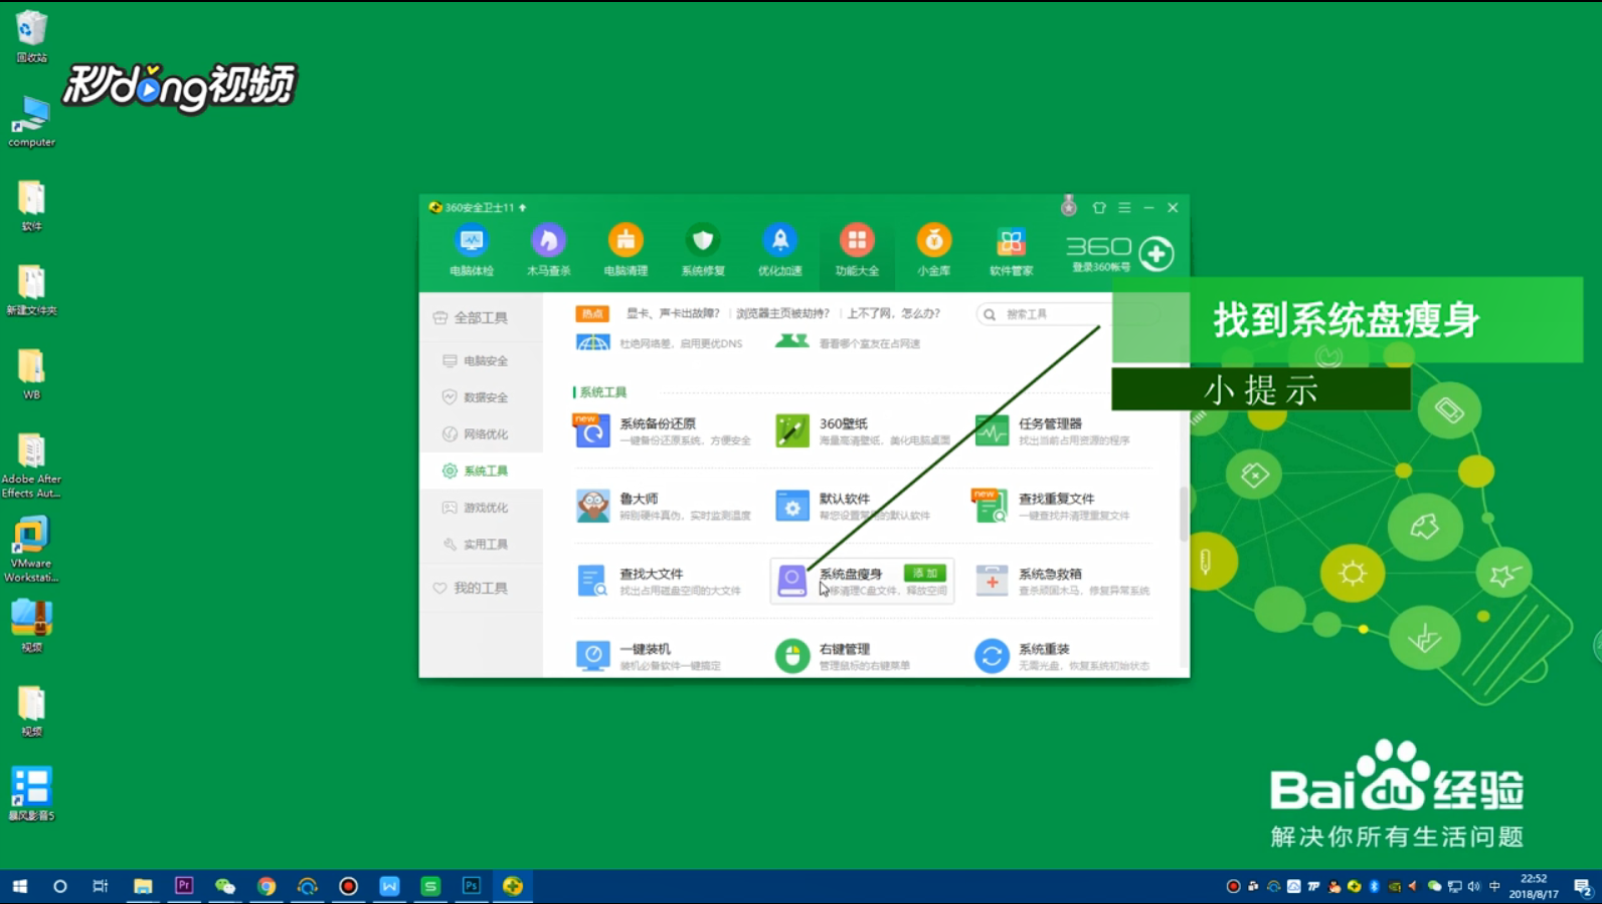This screenshot has height=904, width=1602.
Task: Select the VMware Workstation desktop shortcut
Action: point(31,549)
